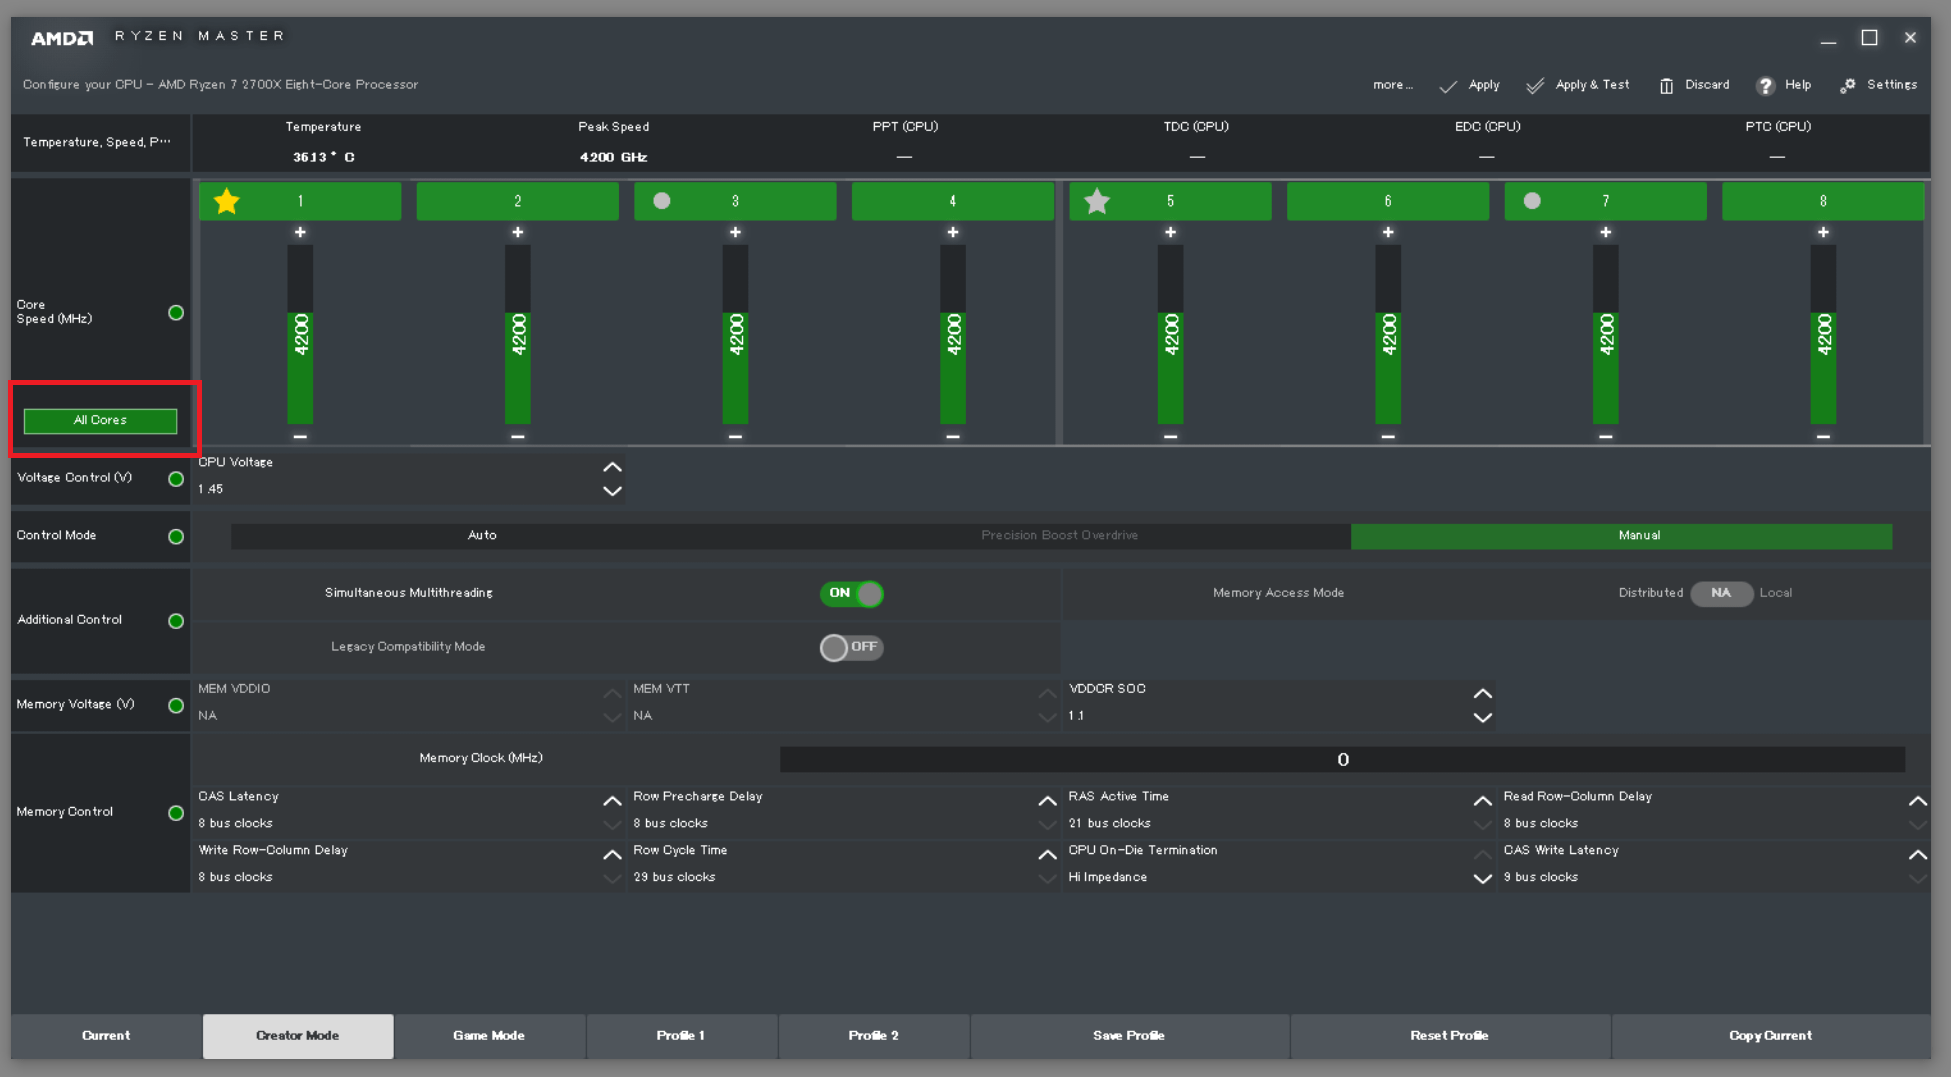
Task: Increase CAS Latency with up chevron
Action: (x=612, y=801)
